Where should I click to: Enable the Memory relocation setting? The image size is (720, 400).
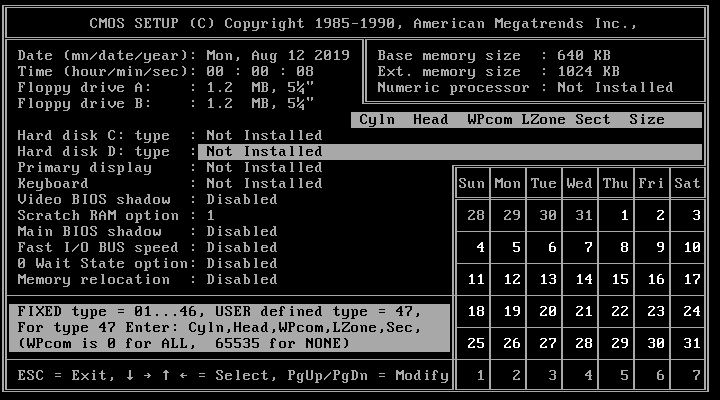241,279
